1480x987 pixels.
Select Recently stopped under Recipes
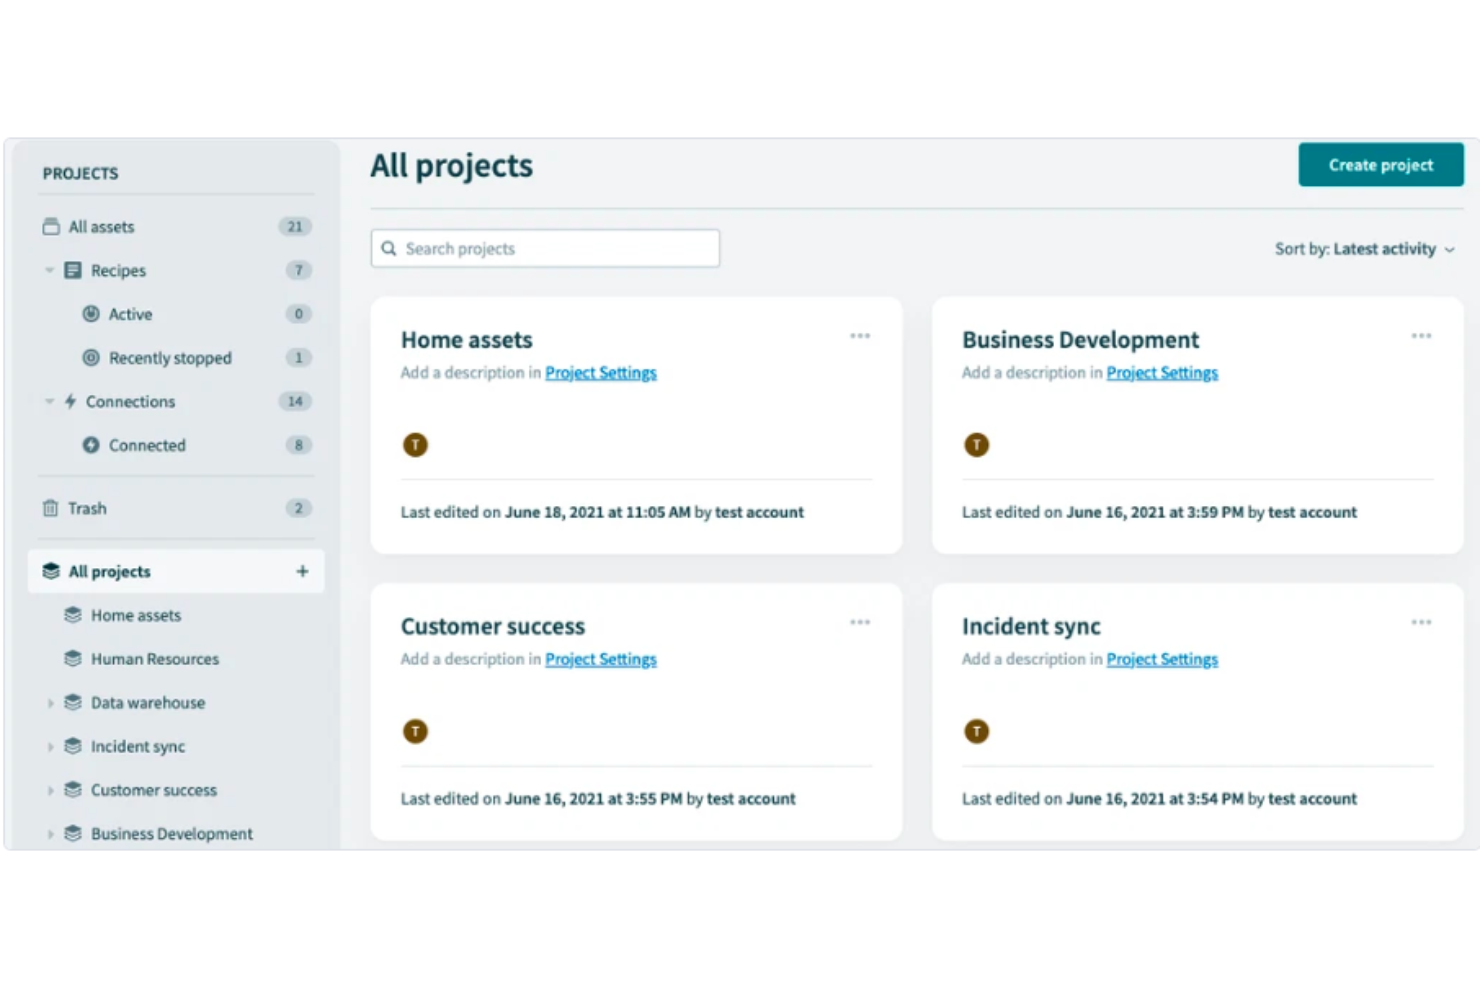coord(170,357)
